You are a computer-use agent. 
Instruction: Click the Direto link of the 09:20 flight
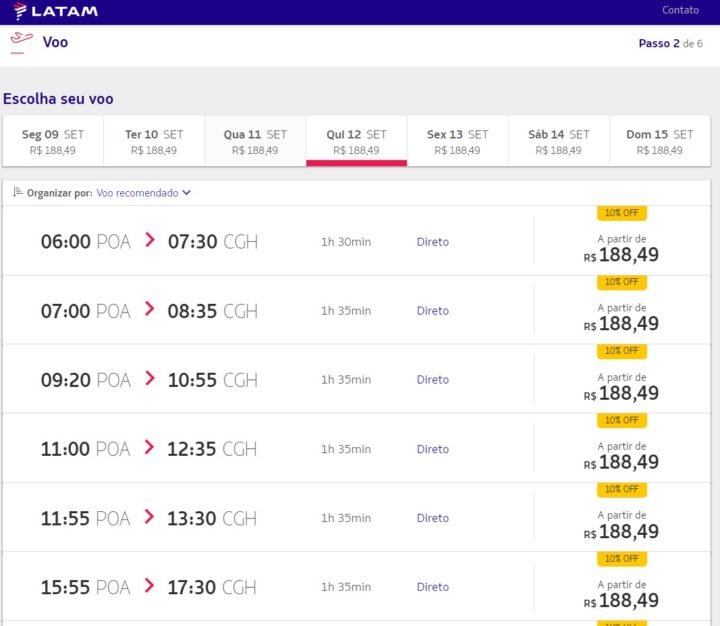click(x=433, y=380)
